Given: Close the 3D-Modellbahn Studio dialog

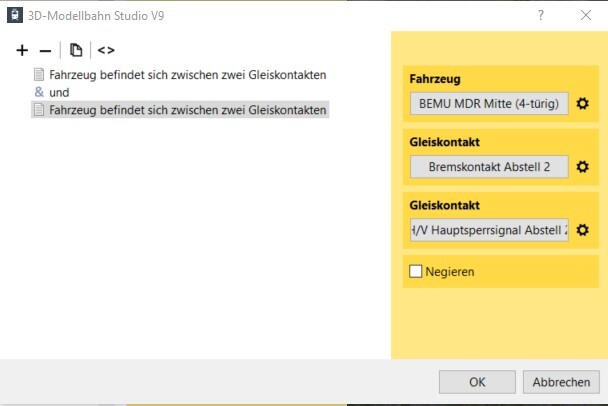Looking at the screenshot, I should click(x=586, y=16).
